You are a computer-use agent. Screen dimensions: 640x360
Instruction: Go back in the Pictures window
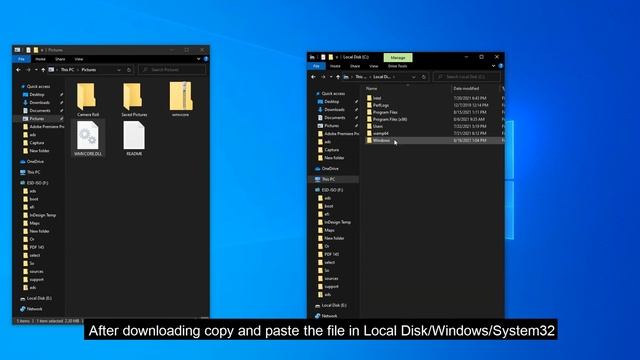coord(18,70)
